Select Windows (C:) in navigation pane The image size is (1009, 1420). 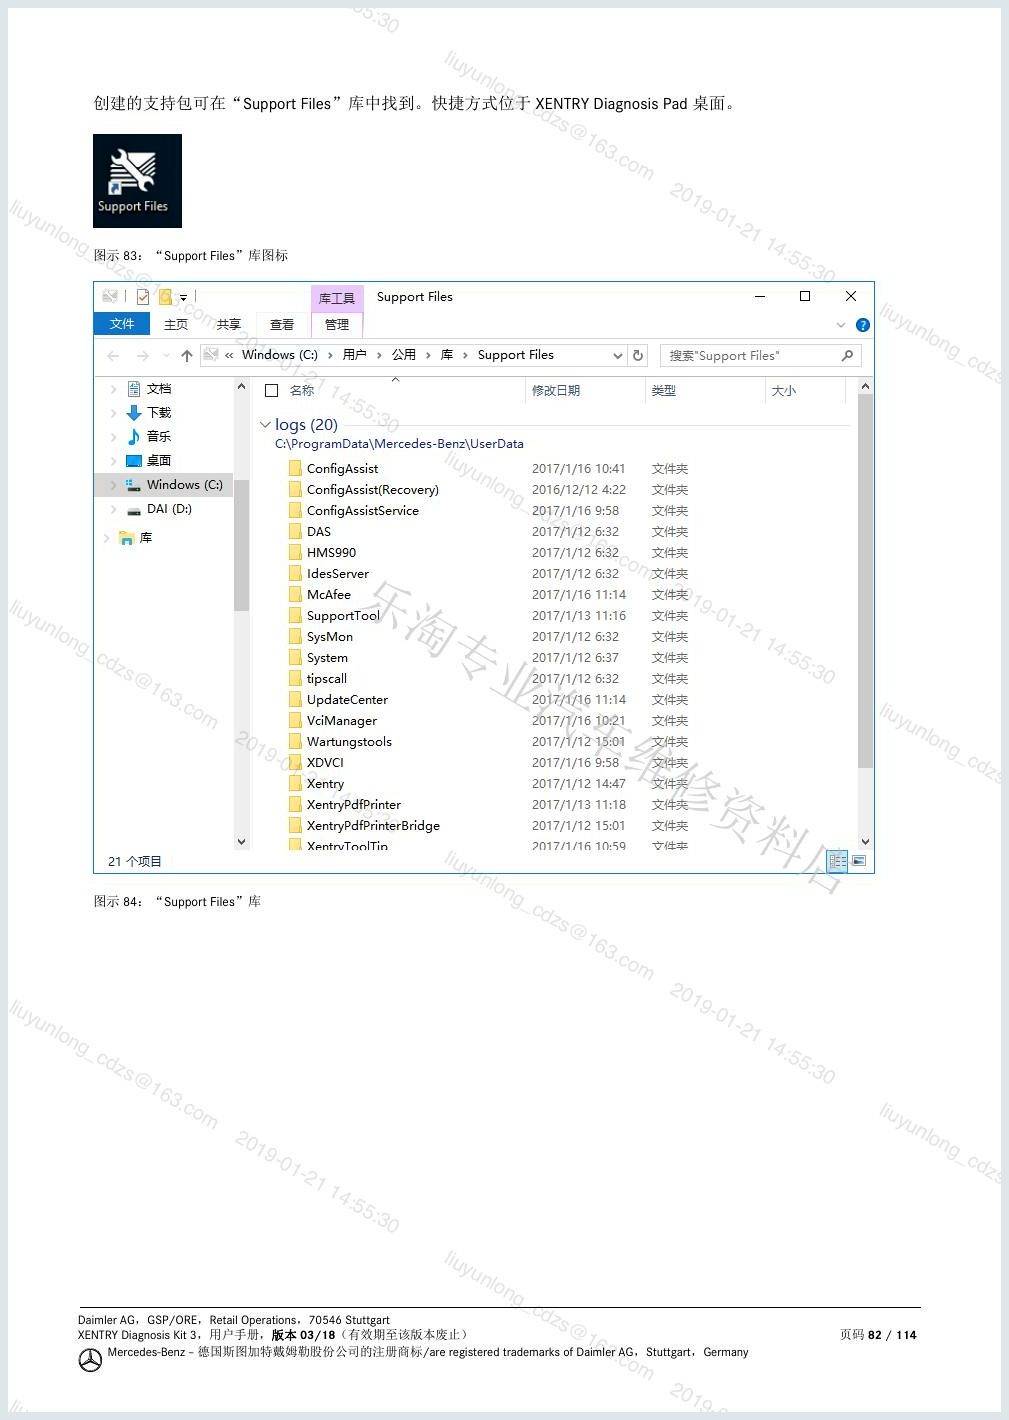(x=184, y=485)
